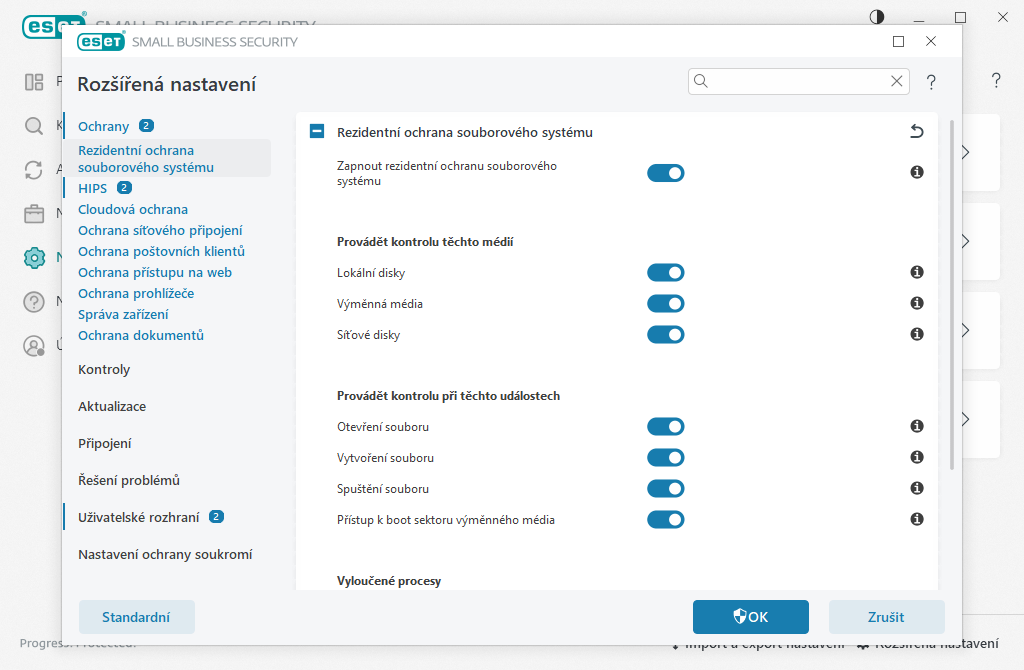Open HIPS settings in the sidebar
The width and height of the screenshot is (1024, 670).
click(93, 188)
